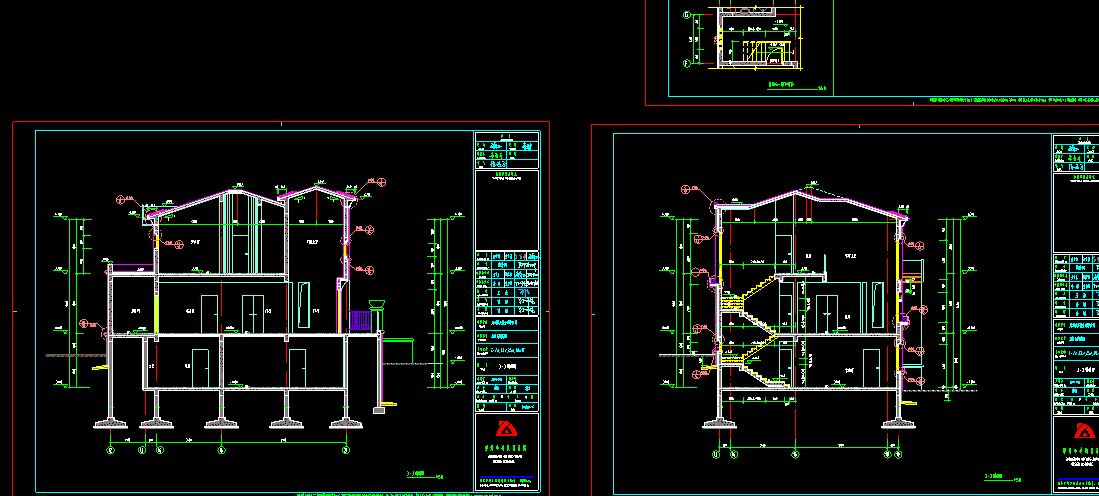Viewport: 1099px width, 496px height.
Task: Select the rightmost column footing in right section
Action: (898, 423)
